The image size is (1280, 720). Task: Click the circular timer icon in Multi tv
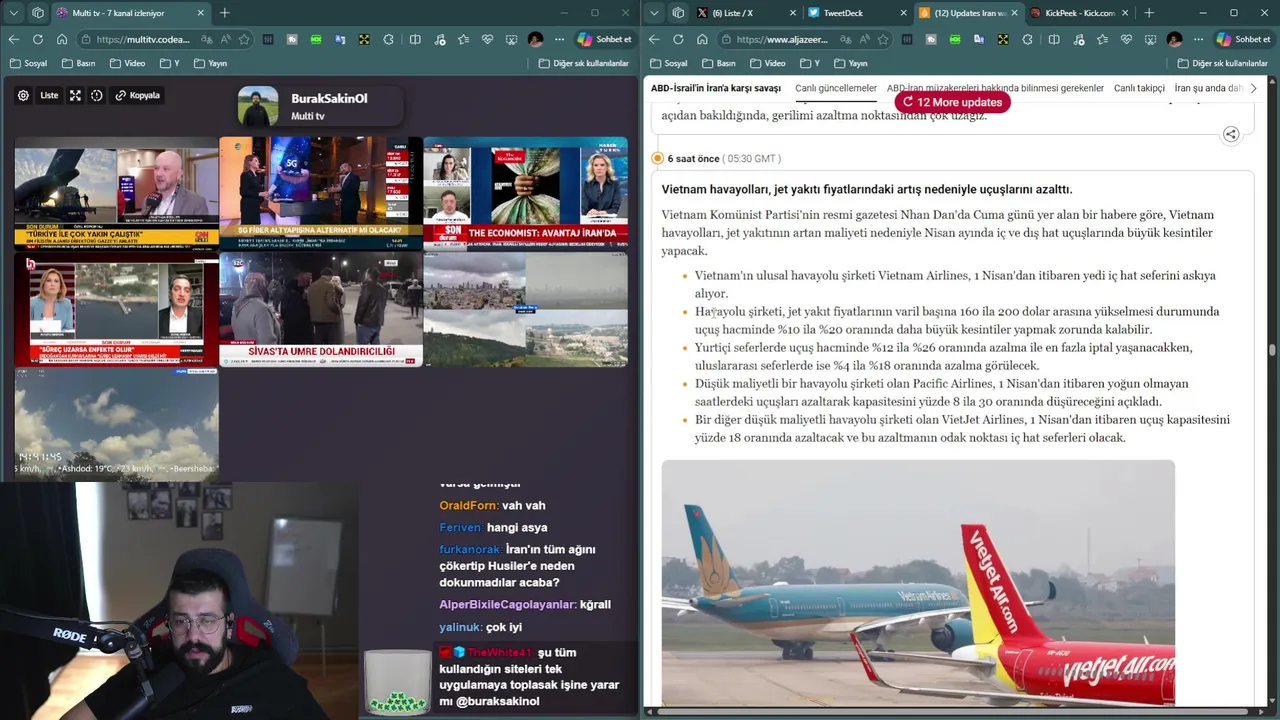pos(97,95)
